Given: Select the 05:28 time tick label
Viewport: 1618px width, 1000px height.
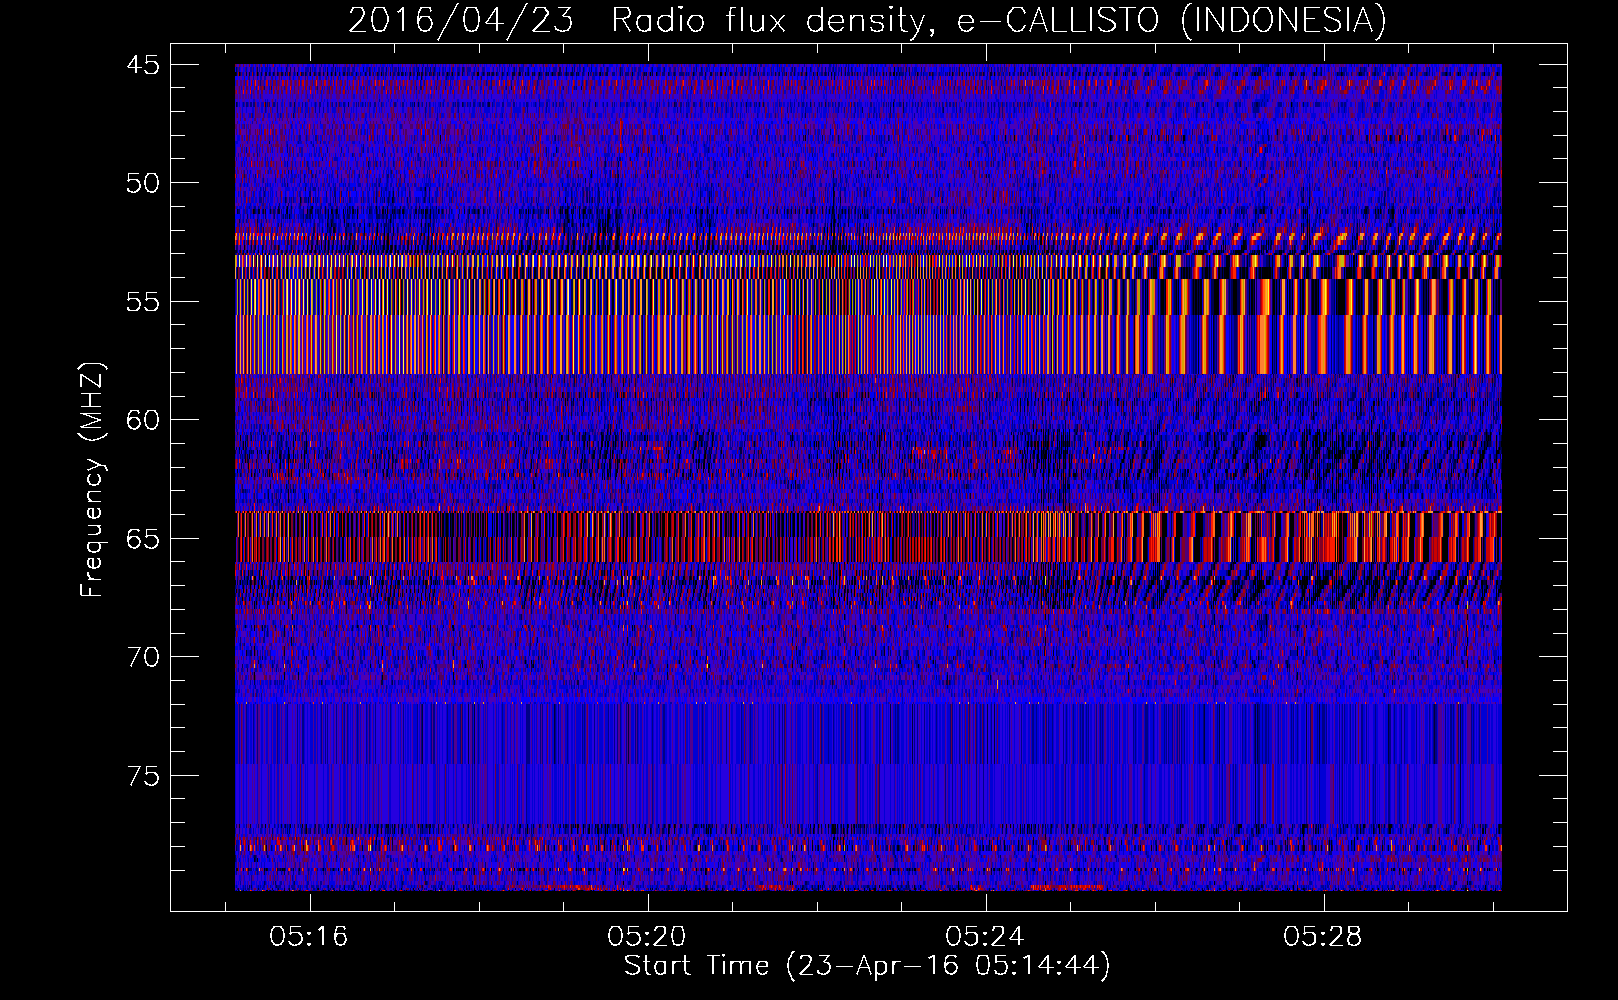Looking at the screenshot, I should 1323,937.
